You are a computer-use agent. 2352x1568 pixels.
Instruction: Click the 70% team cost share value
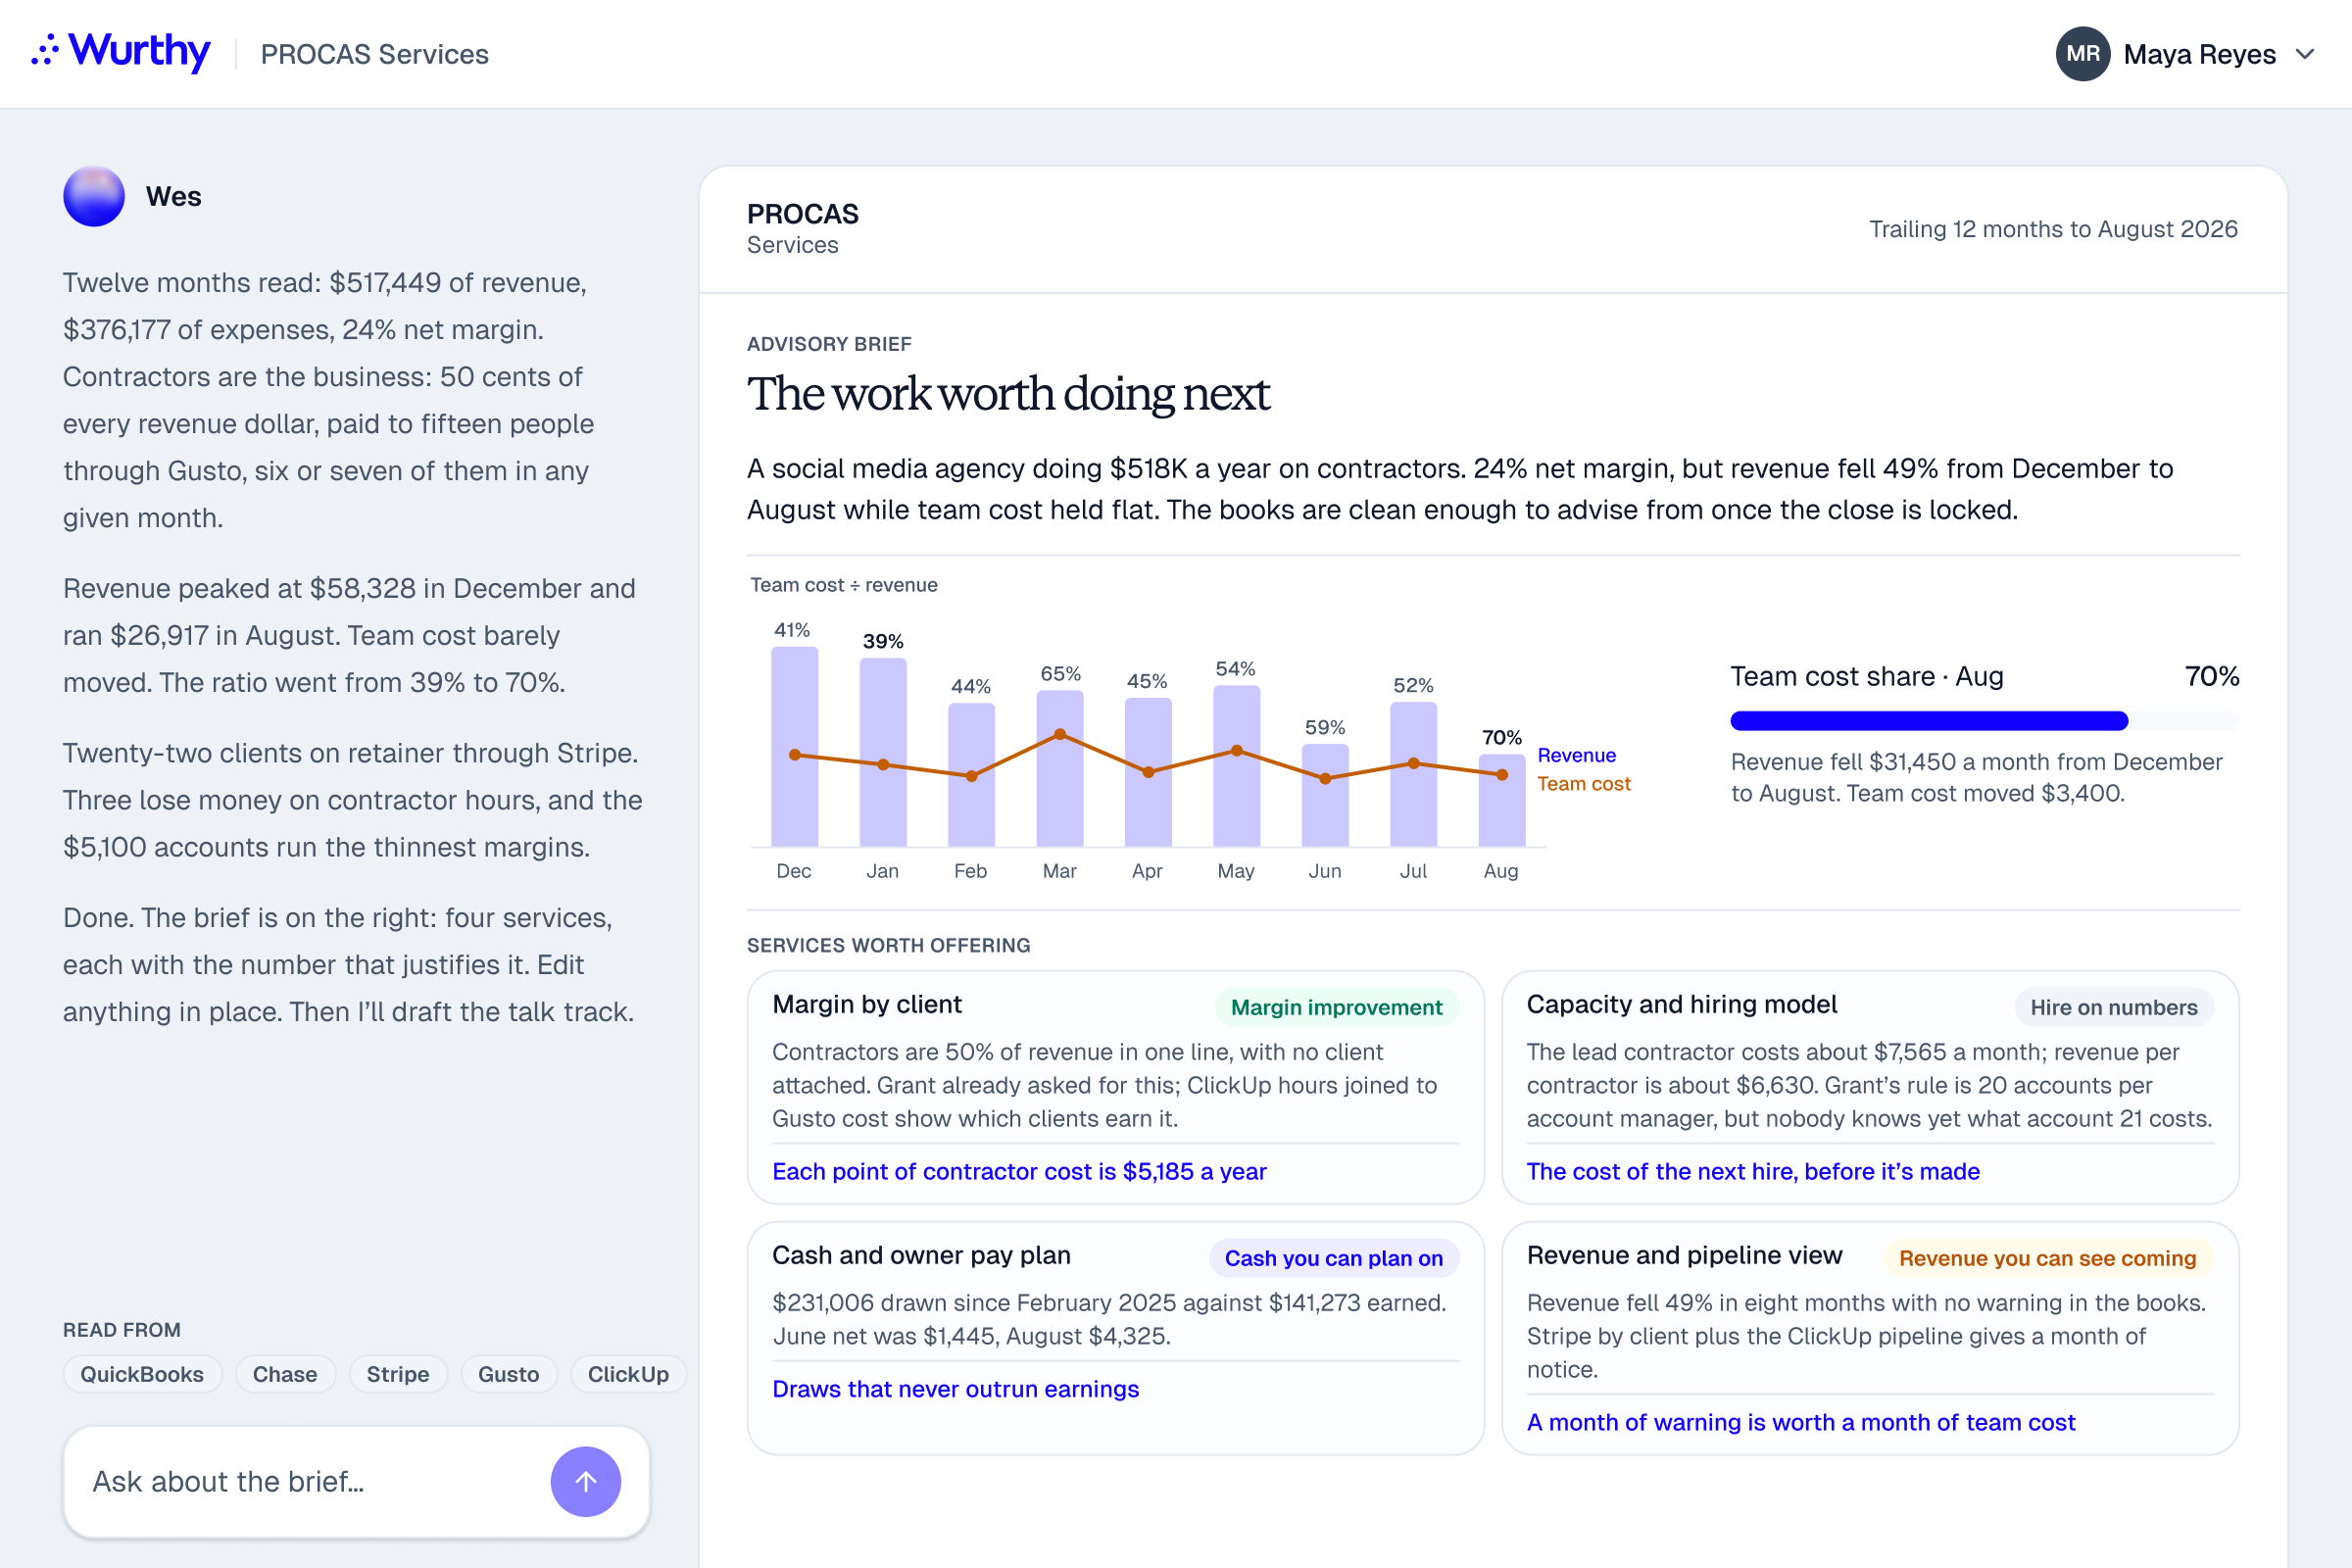tap(2211, 676)
